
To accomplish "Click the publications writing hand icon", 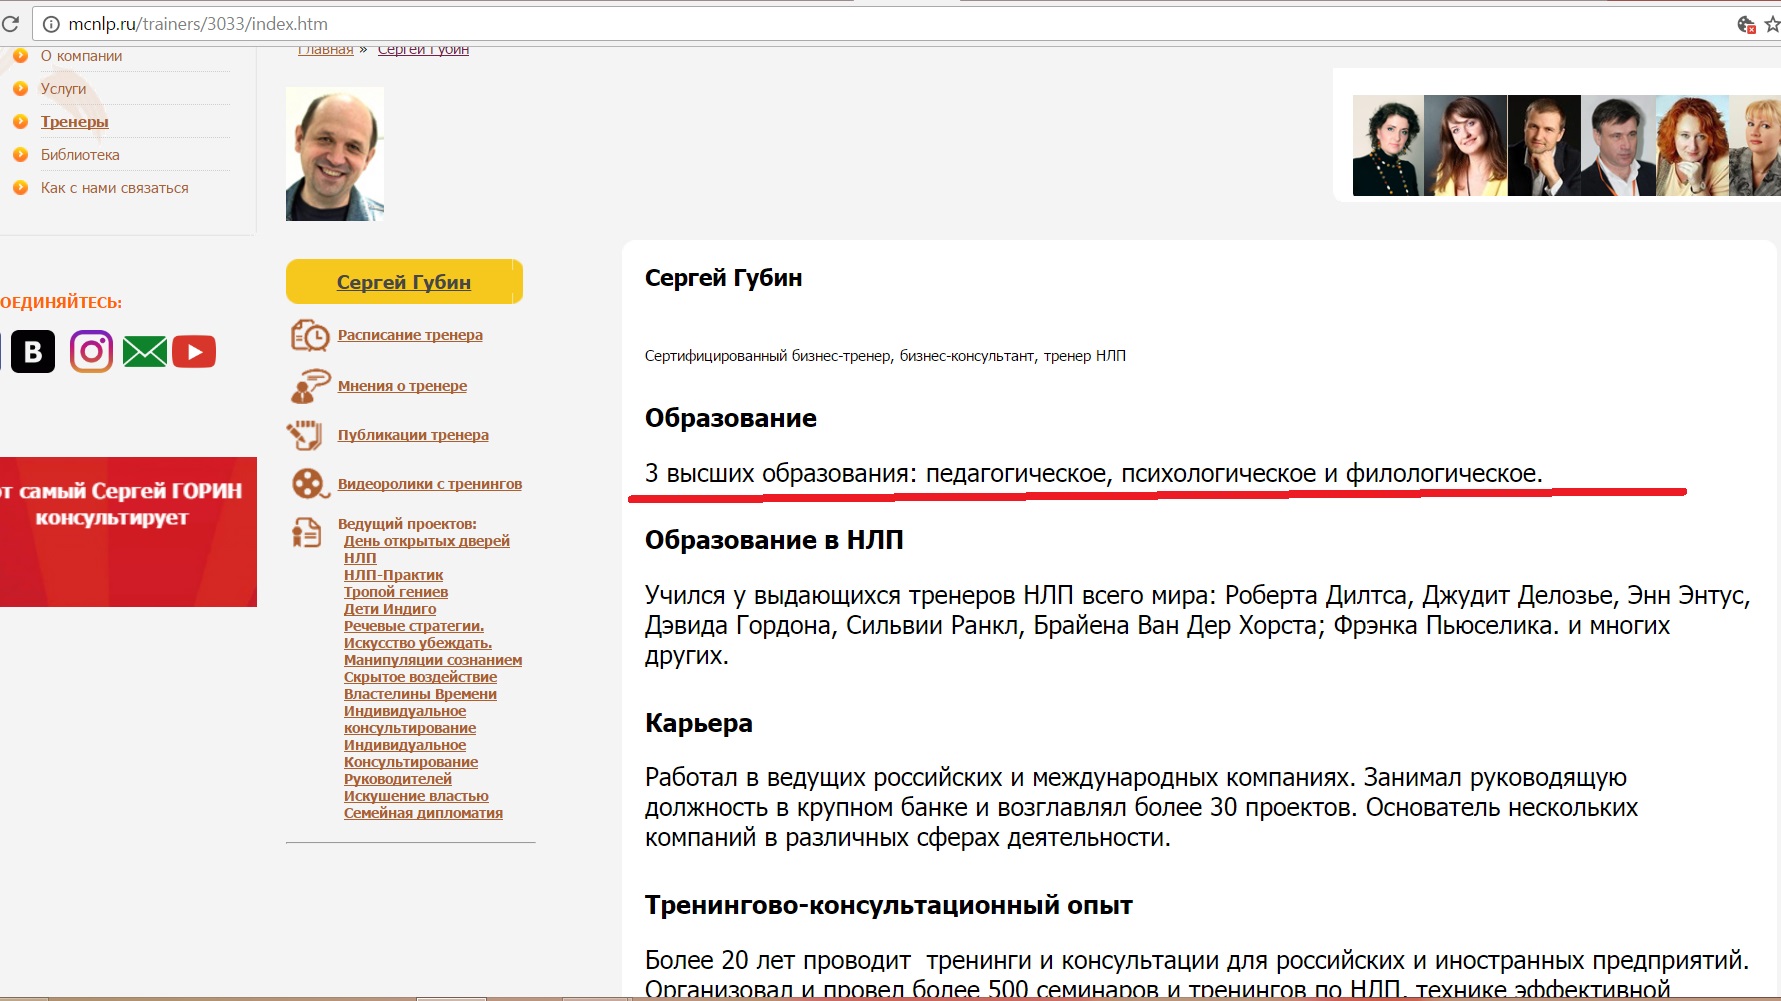I will click(306, 435).
